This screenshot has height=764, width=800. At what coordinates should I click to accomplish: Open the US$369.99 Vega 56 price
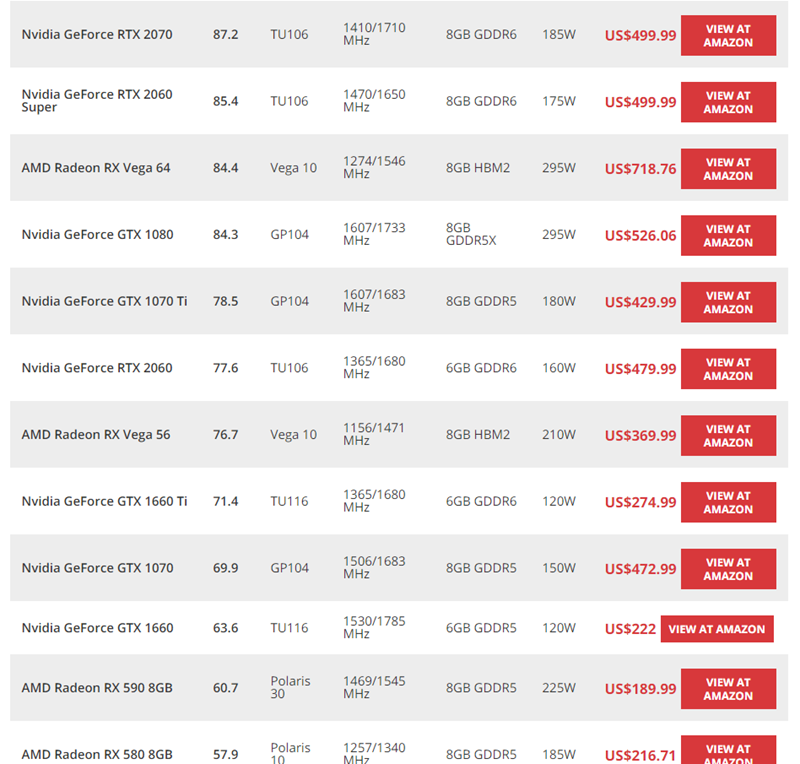pos(640,435)
